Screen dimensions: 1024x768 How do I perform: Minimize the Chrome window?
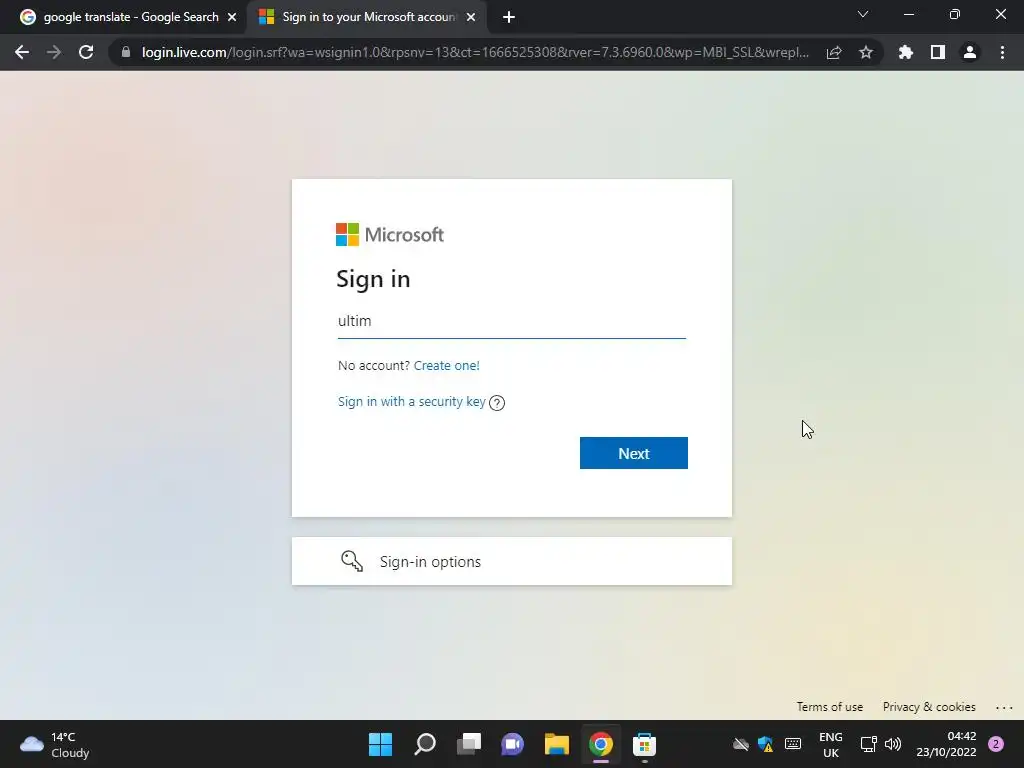click(908, 14)
